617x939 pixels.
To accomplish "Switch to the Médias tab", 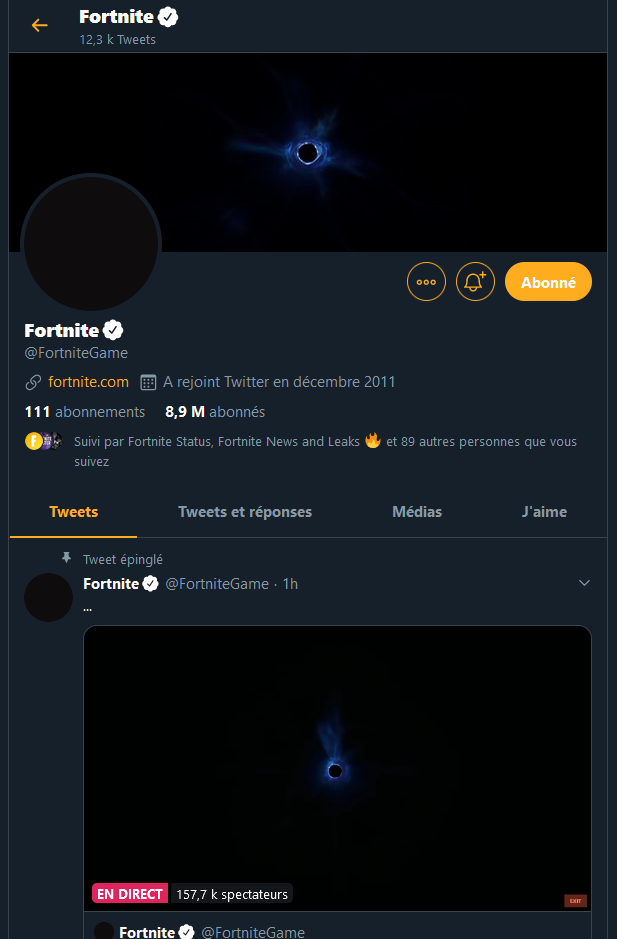I will point(417,511).
